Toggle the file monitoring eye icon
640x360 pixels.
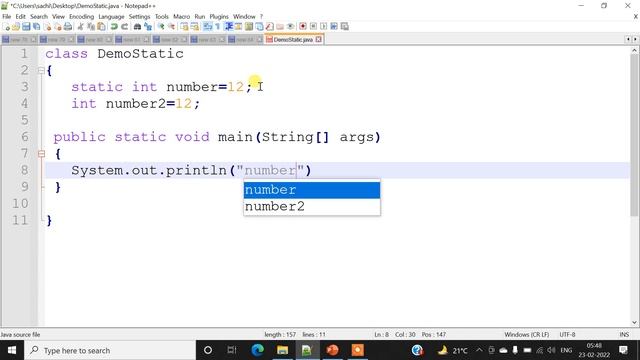(x=290, y=27)
